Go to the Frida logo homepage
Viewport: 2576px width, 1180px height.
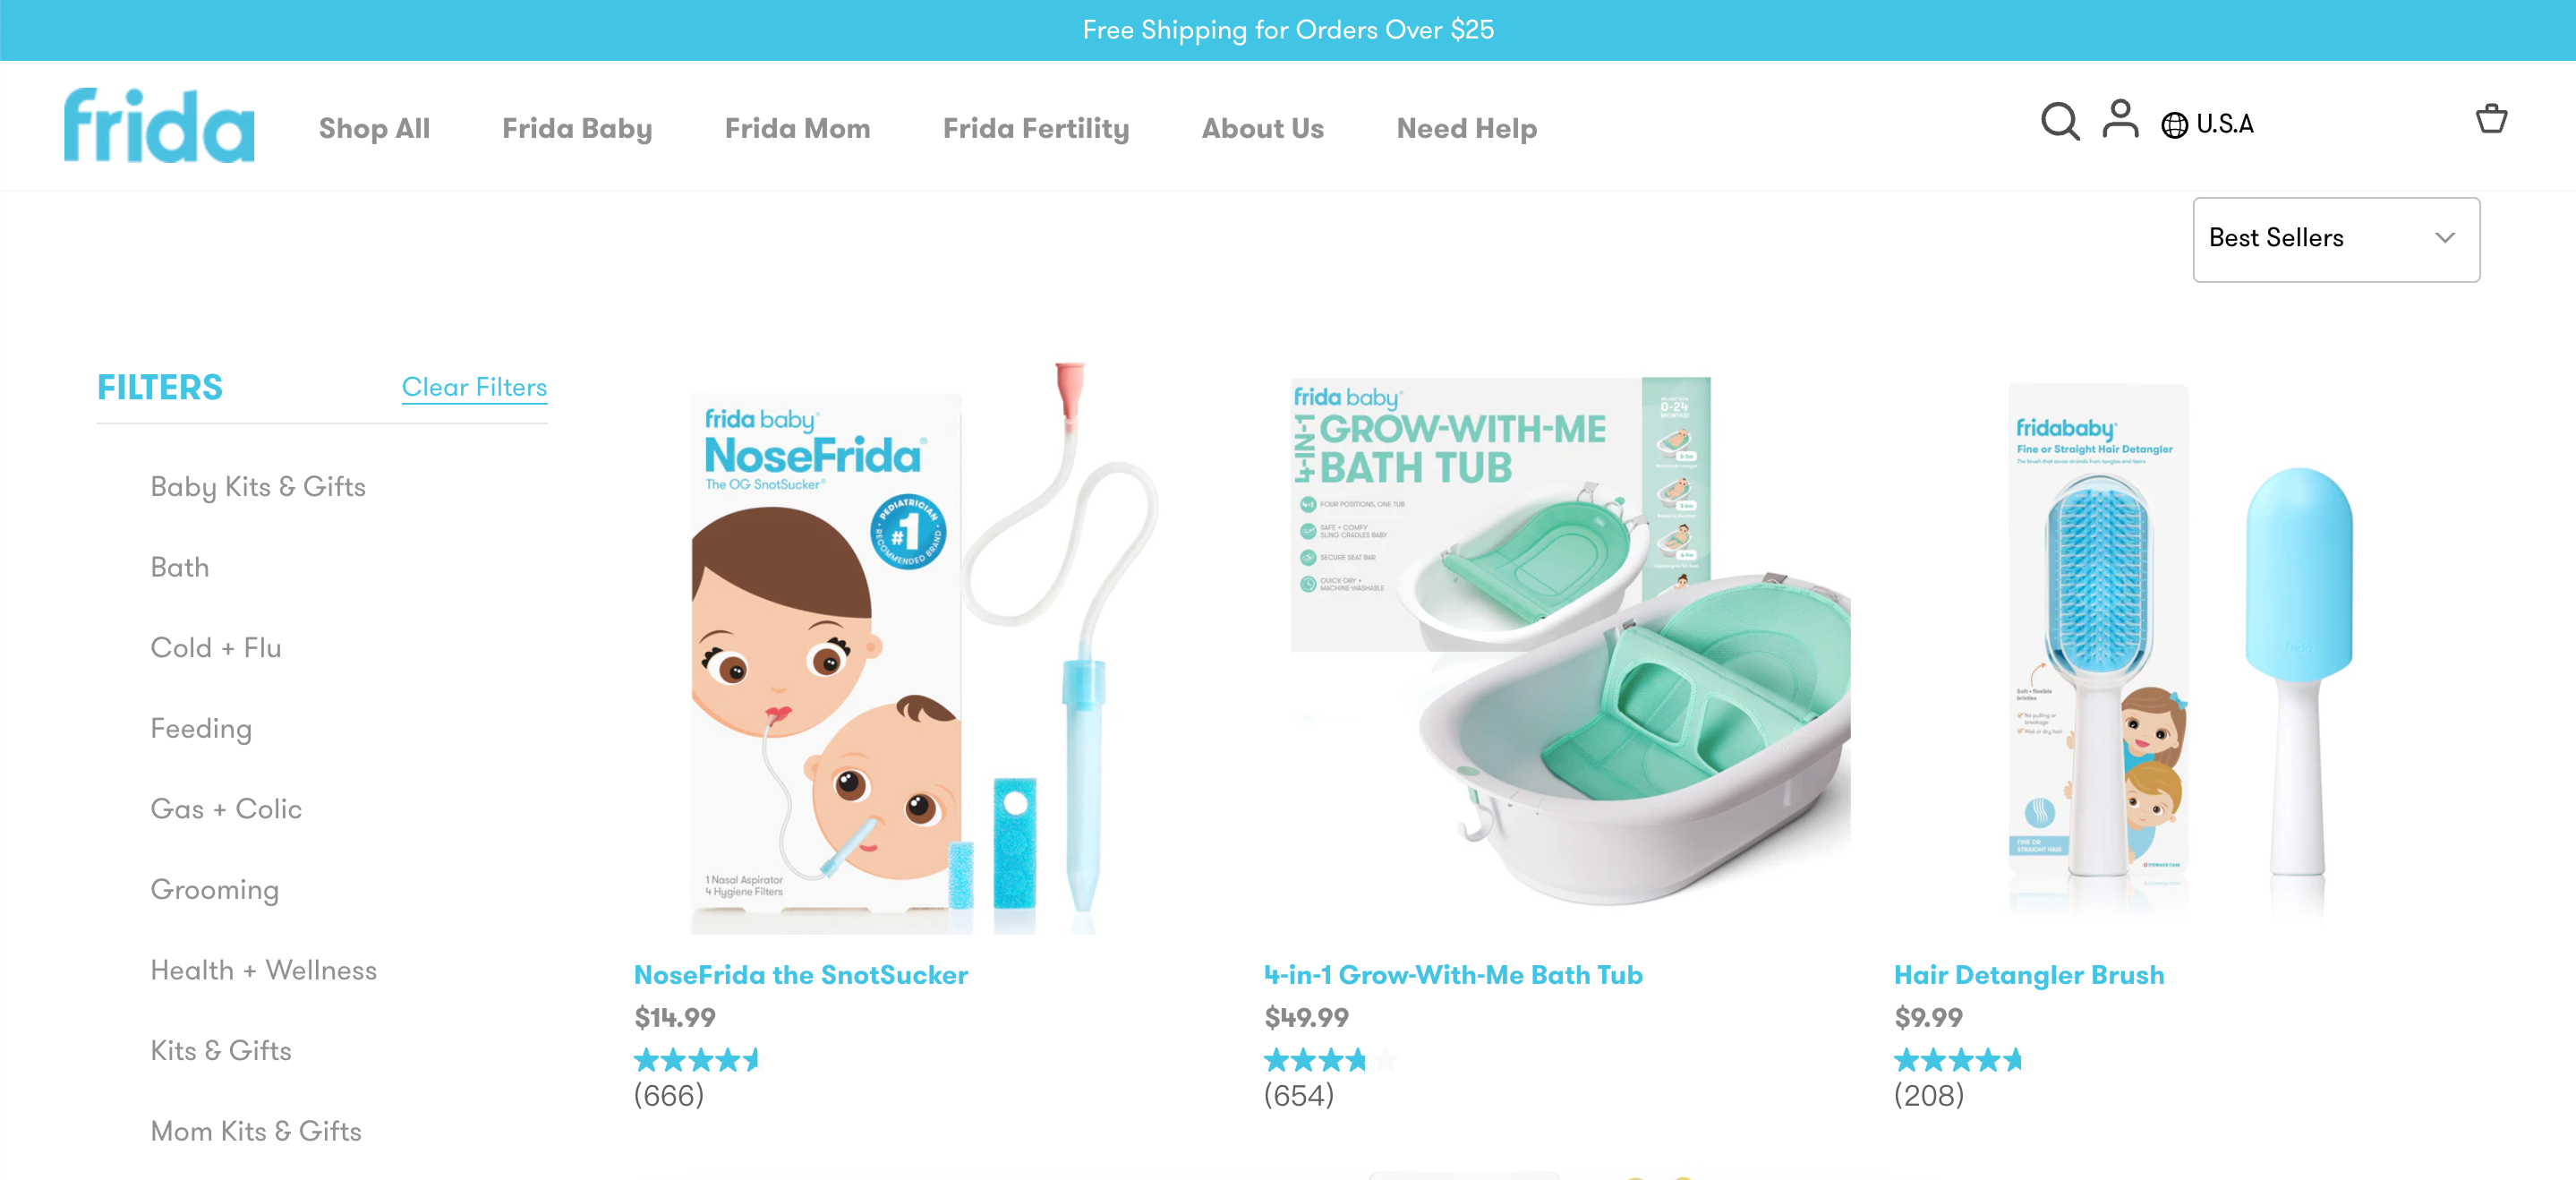(159, 125)
